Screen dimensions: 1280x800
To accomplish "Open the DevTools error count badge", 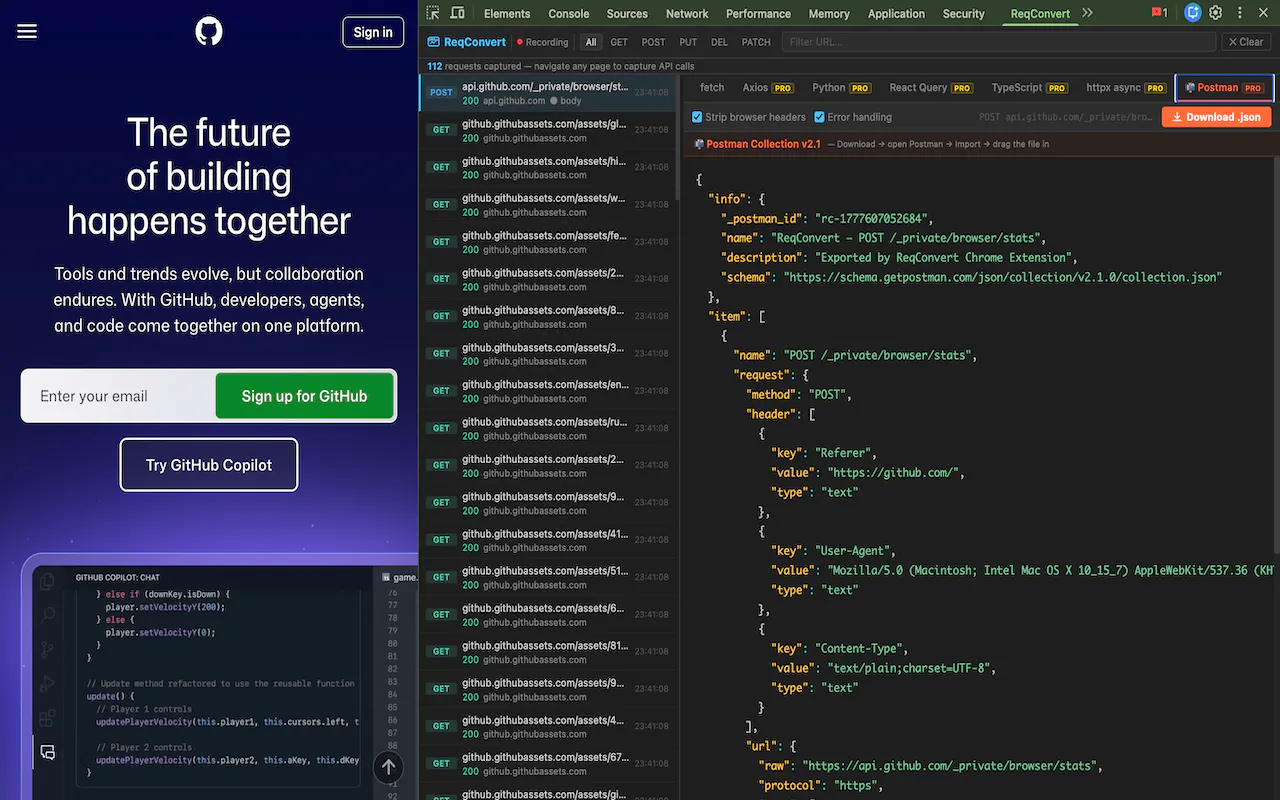I will pos(1160,13).
